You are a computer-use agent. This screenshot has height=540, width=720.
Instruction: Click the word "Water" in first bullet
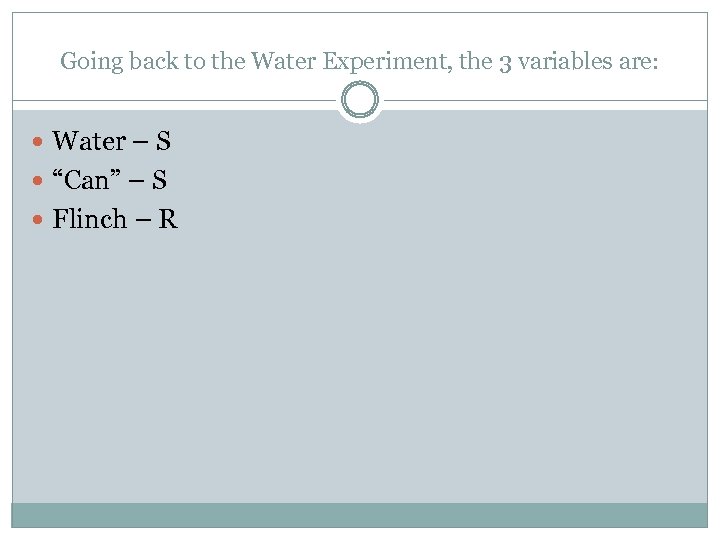tap(89, 141)
